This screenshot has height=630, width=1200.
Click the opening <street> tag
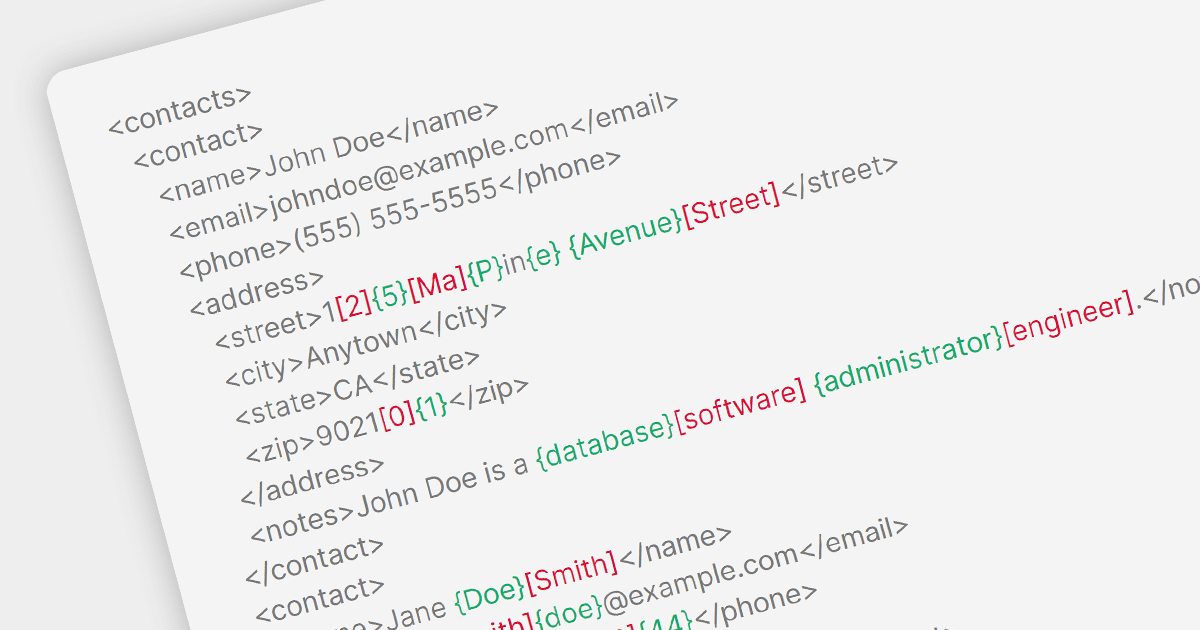point(267,326)
